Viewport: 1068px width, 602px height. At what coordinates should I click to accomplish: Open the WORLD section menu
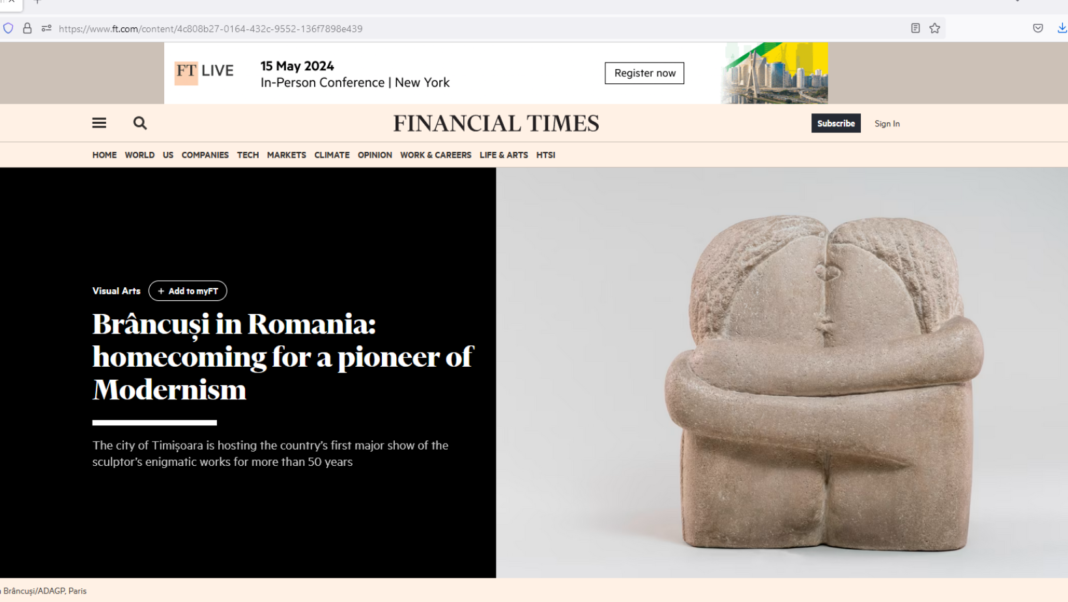click(x=140, y=155)
